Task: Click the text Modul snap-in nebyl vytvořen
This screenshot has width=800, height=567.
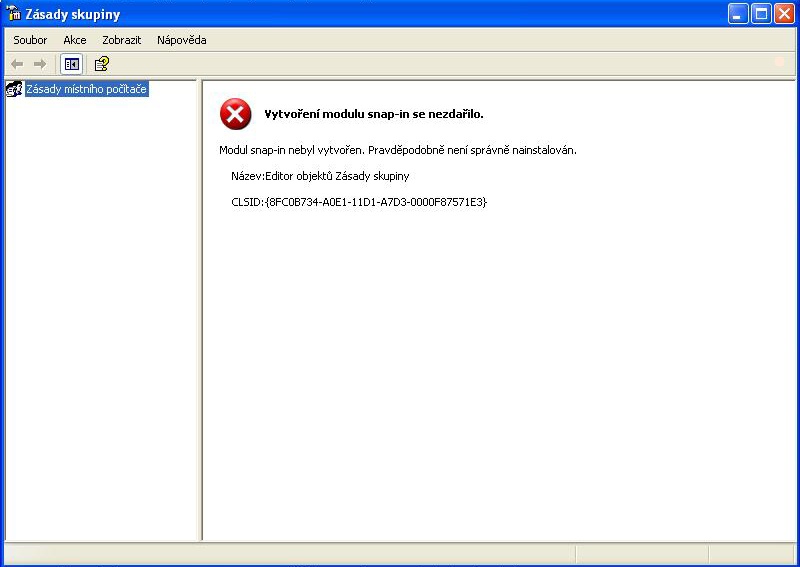Action: (292, 151)
